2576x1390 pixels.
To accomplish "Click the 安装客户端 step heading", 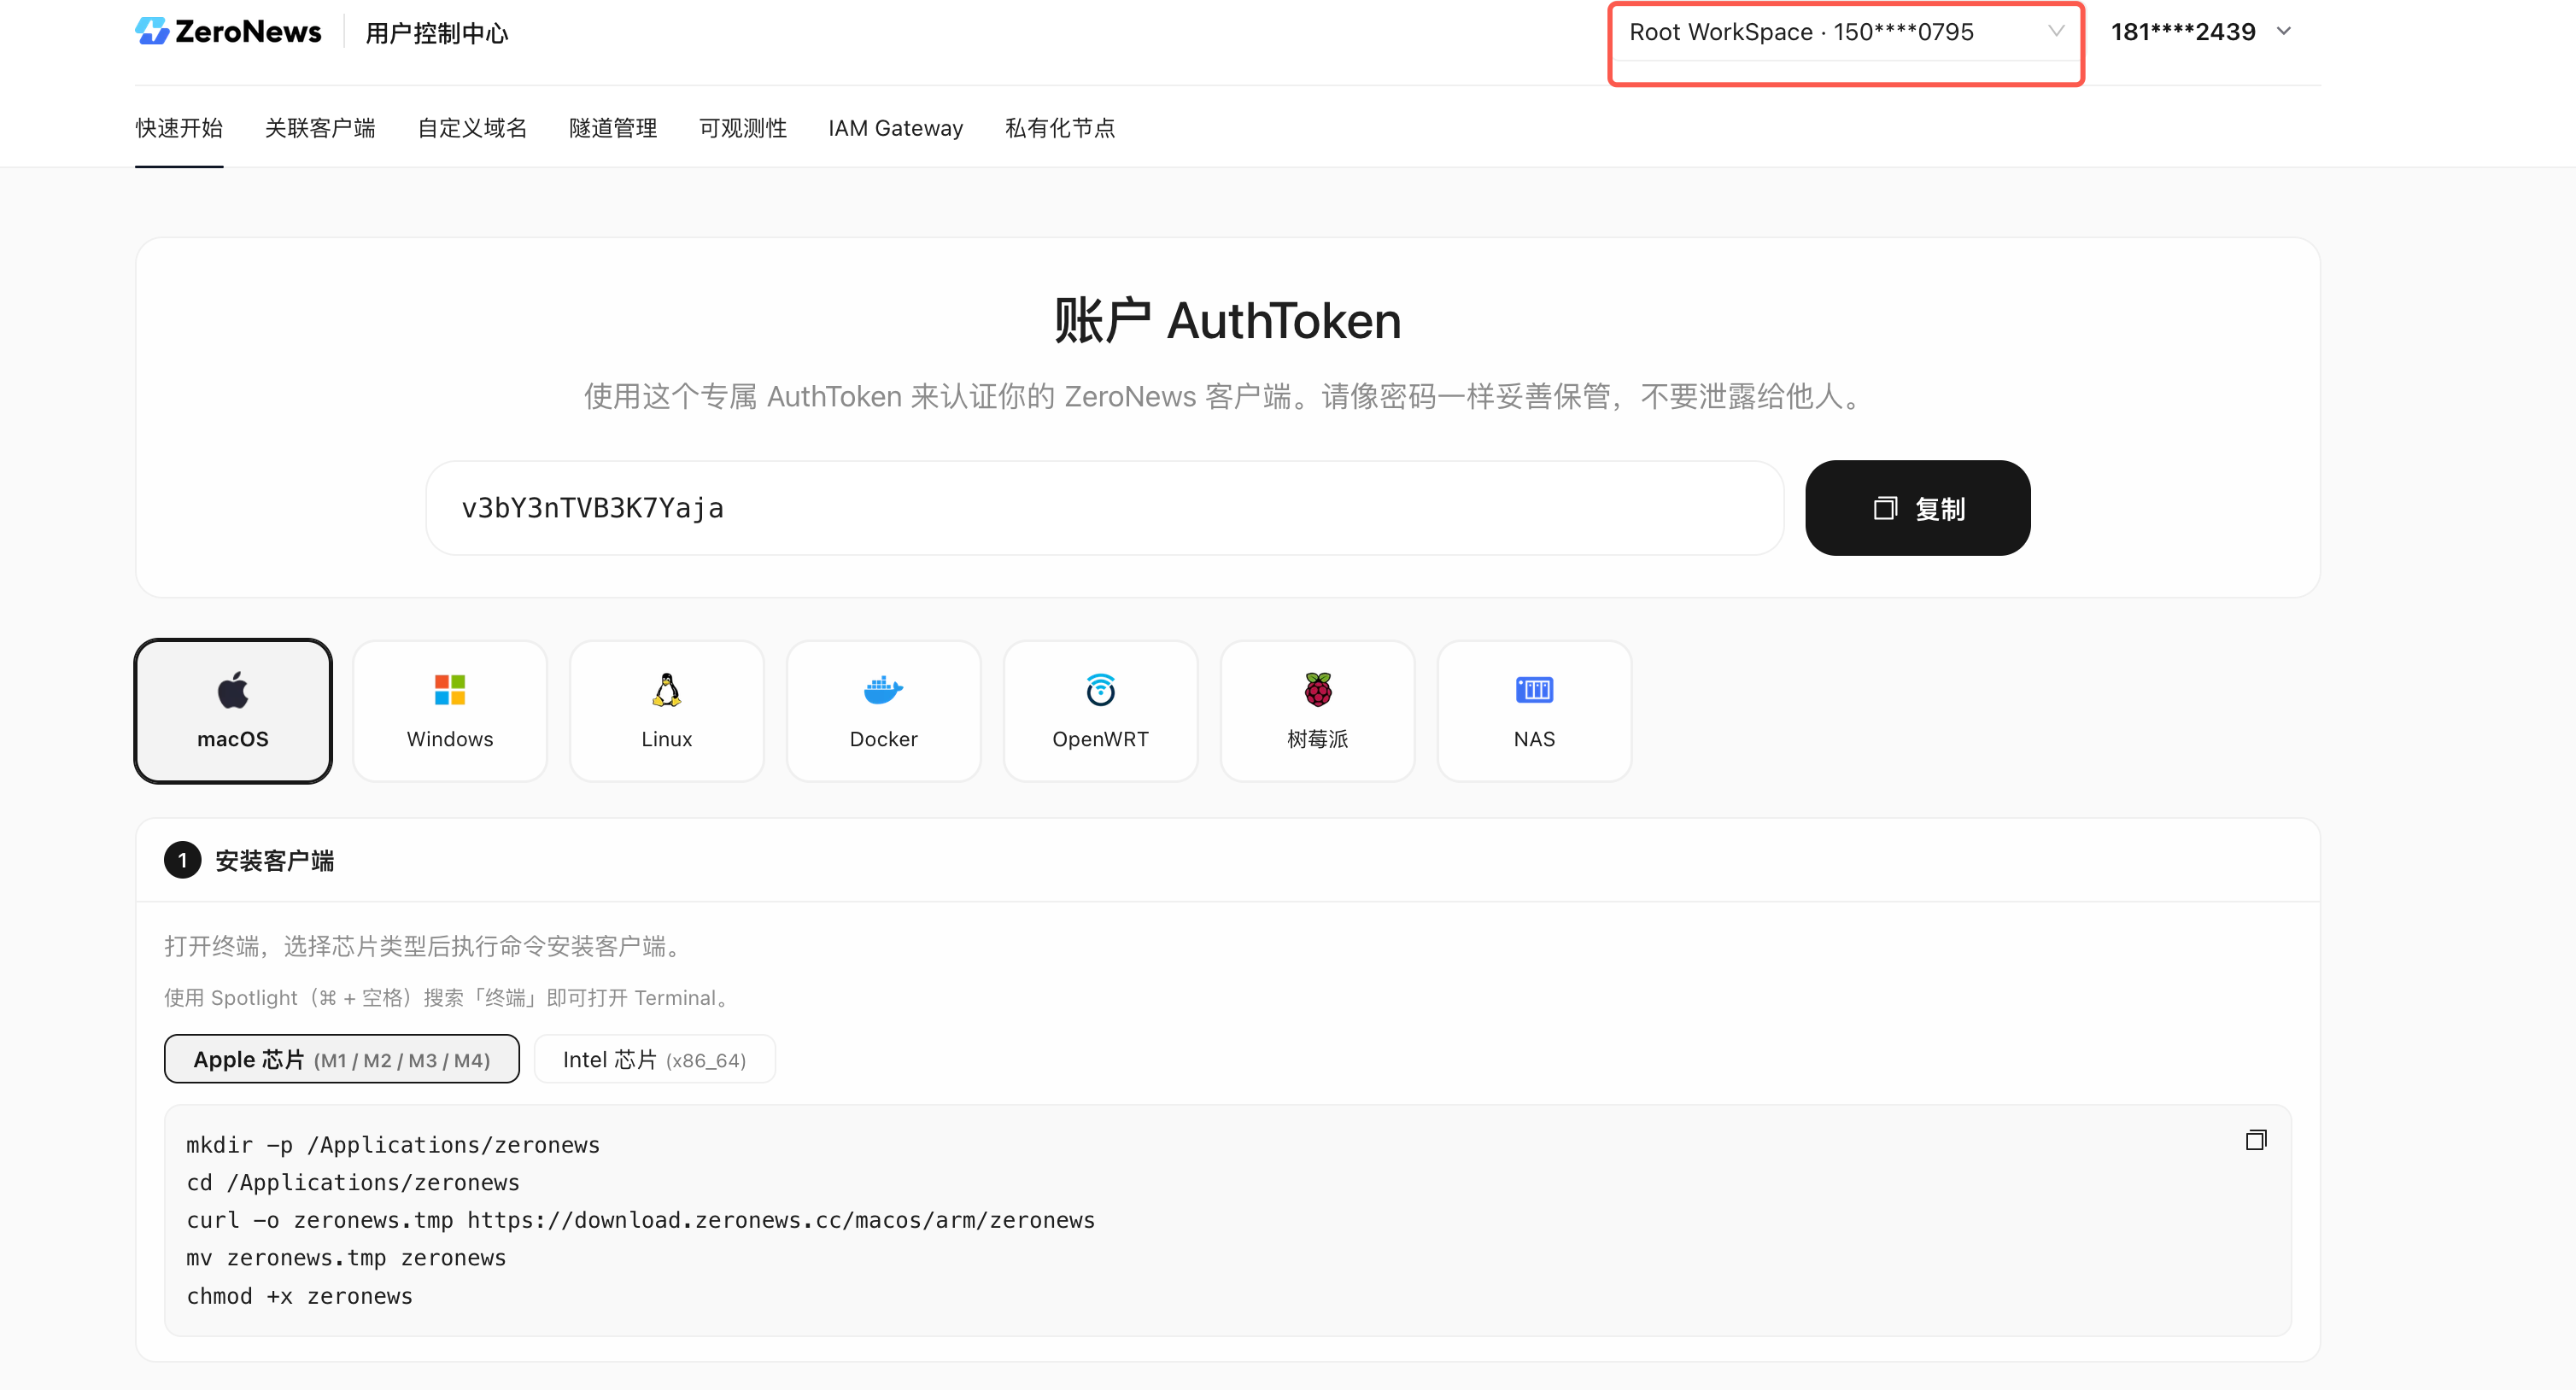I will [x=275, y=861].
